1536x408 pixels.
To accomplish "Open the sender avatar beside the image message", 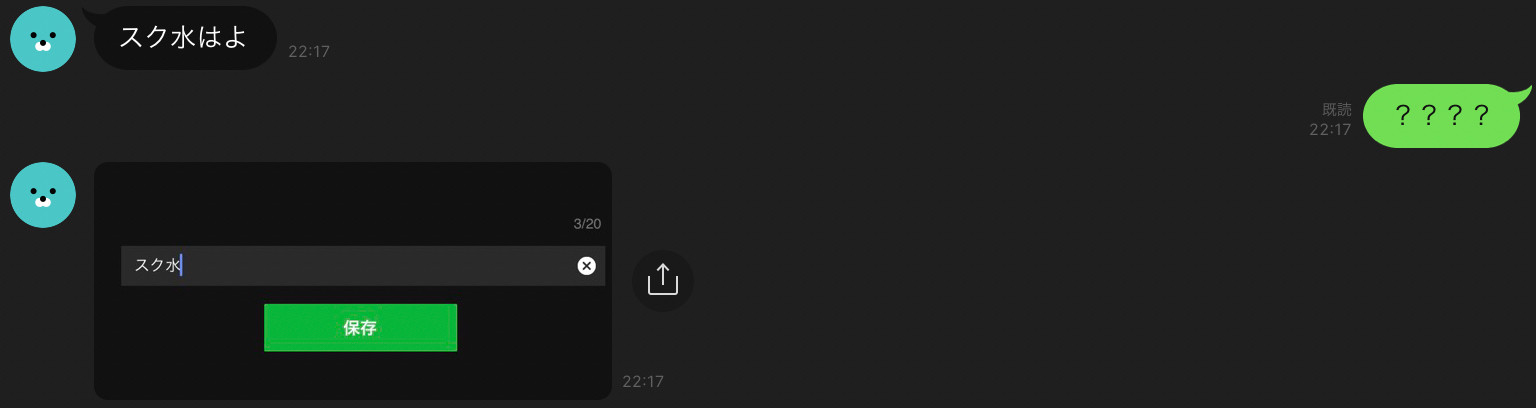I will (43, 195).
